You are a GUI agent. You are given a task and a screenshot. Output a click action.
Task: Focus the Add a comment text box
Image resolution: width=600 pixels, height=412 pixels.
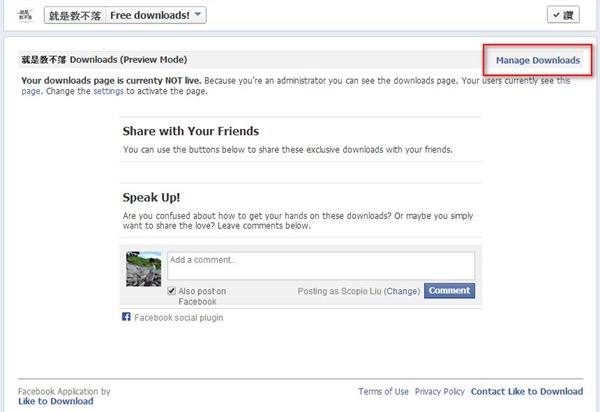point(320,265)
